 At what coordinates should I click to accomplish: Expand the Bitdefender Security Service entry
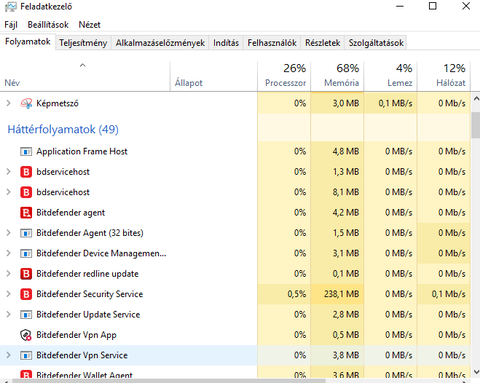click(9, 294)
